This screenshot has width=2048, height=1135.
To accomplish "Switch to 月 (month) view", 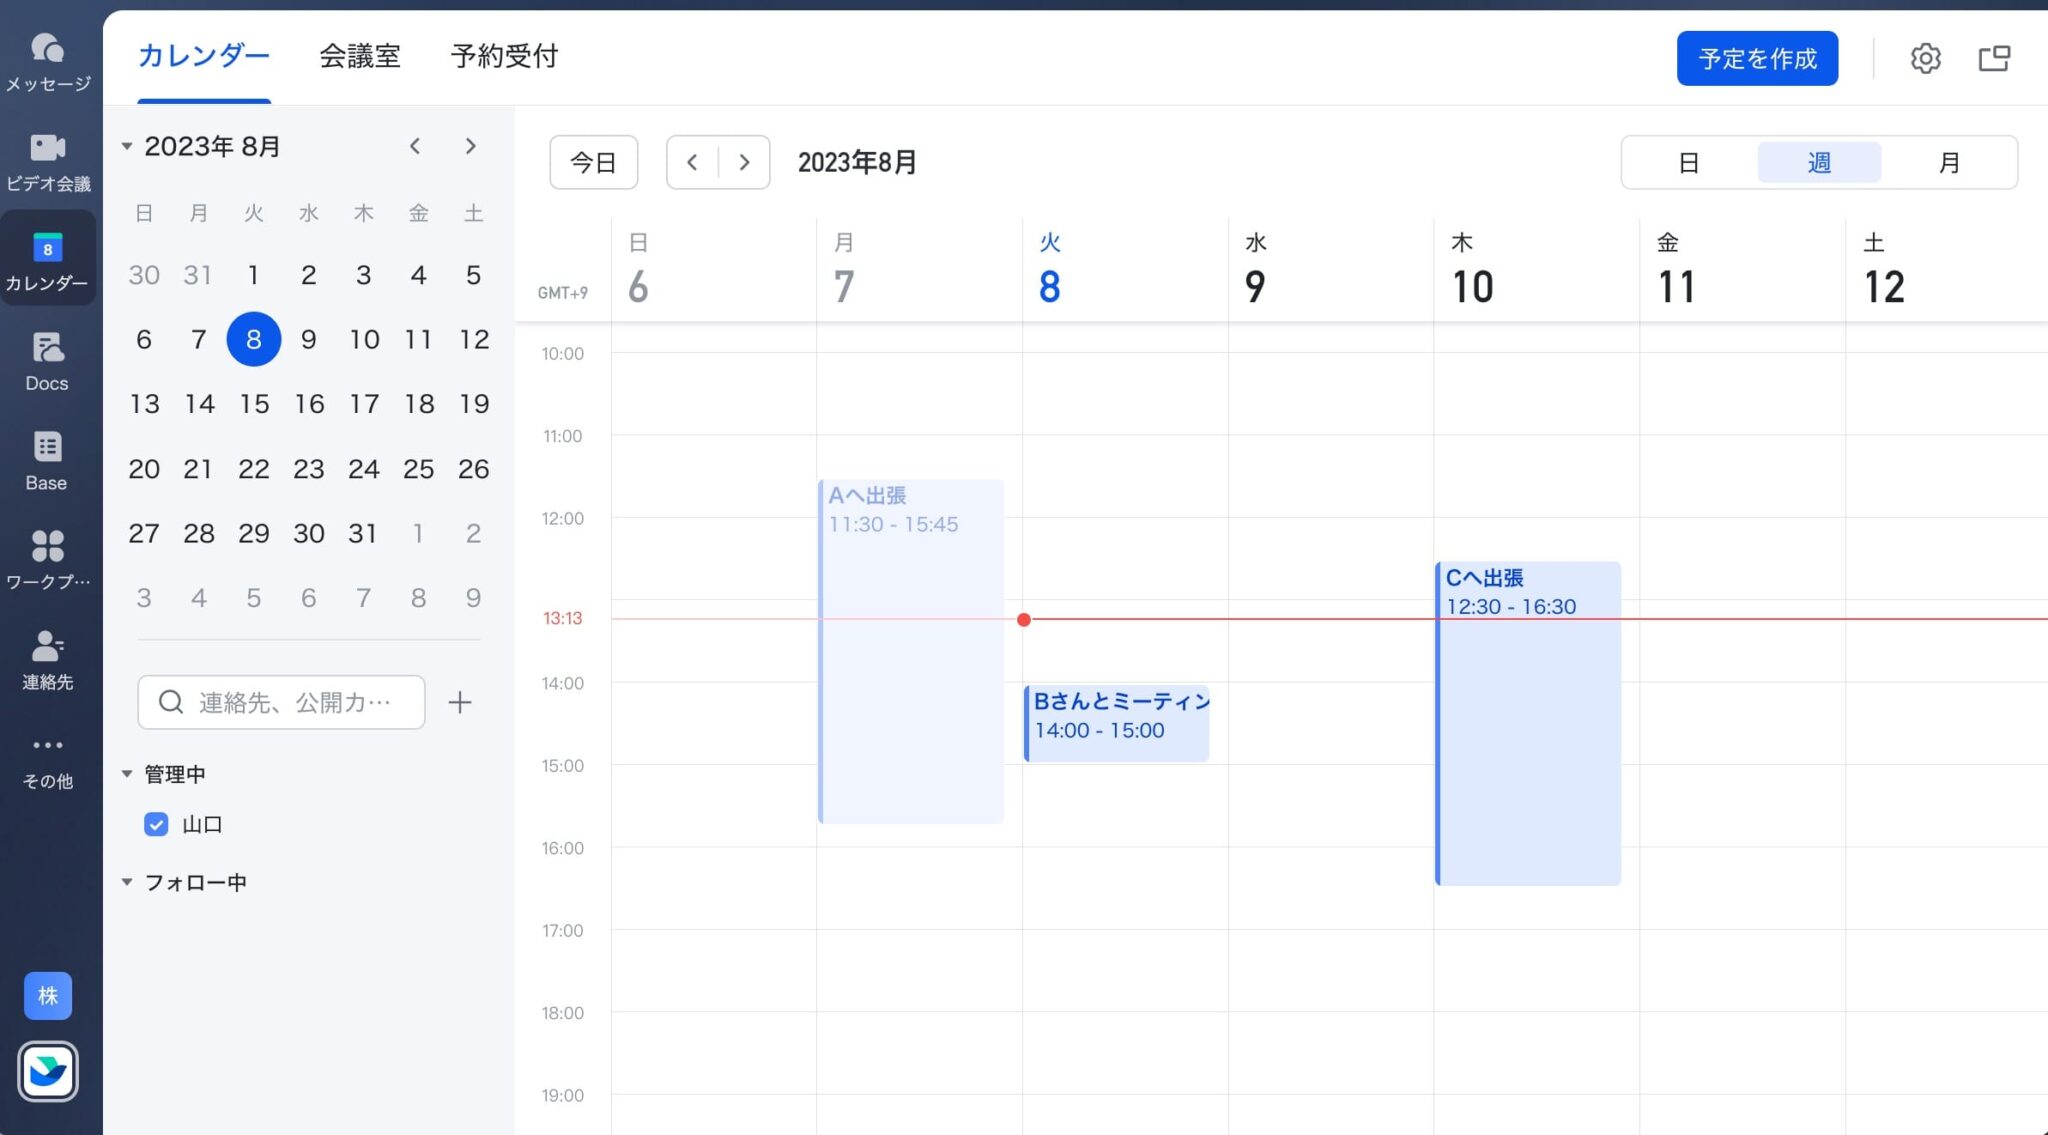I will (x=1948, y=162).
